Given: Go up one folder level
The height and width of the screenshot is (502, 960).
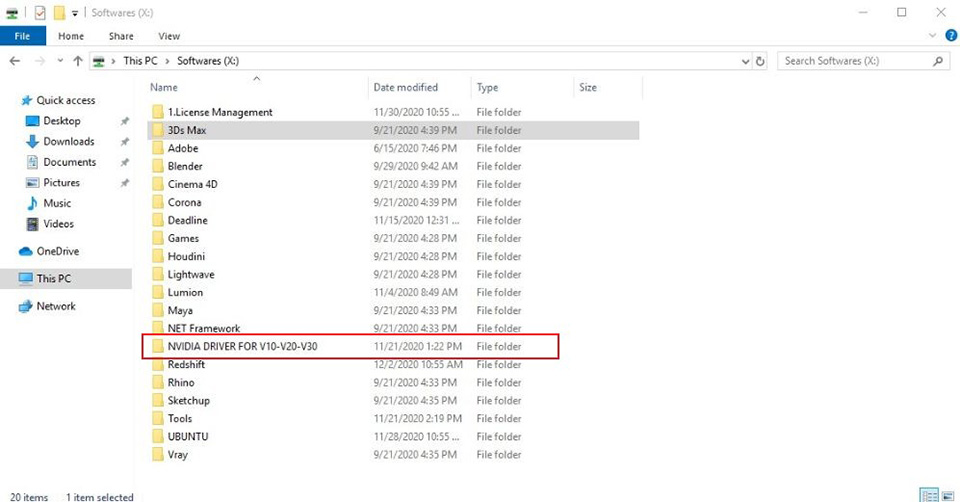Looking at the screenshot, I should point(78,61).
